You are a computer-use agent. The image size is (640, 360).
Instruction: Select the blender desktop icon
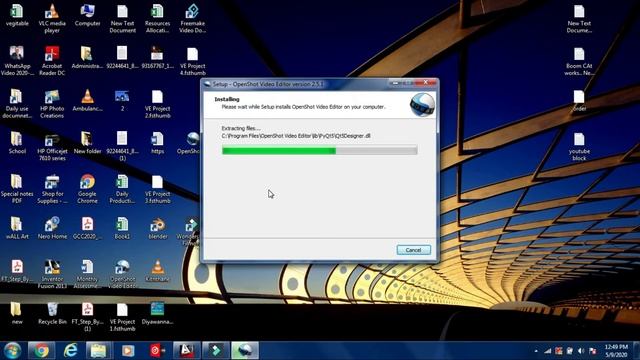click(158, 228)
